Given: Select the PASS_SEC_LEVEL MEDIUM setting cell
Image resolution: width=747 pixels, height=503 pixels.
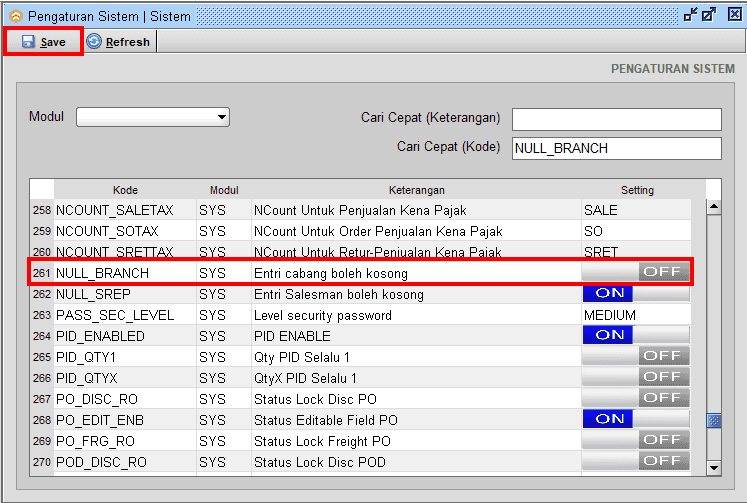Looking at the screenshot, I should pyautogui.click(x=636, y=315).
